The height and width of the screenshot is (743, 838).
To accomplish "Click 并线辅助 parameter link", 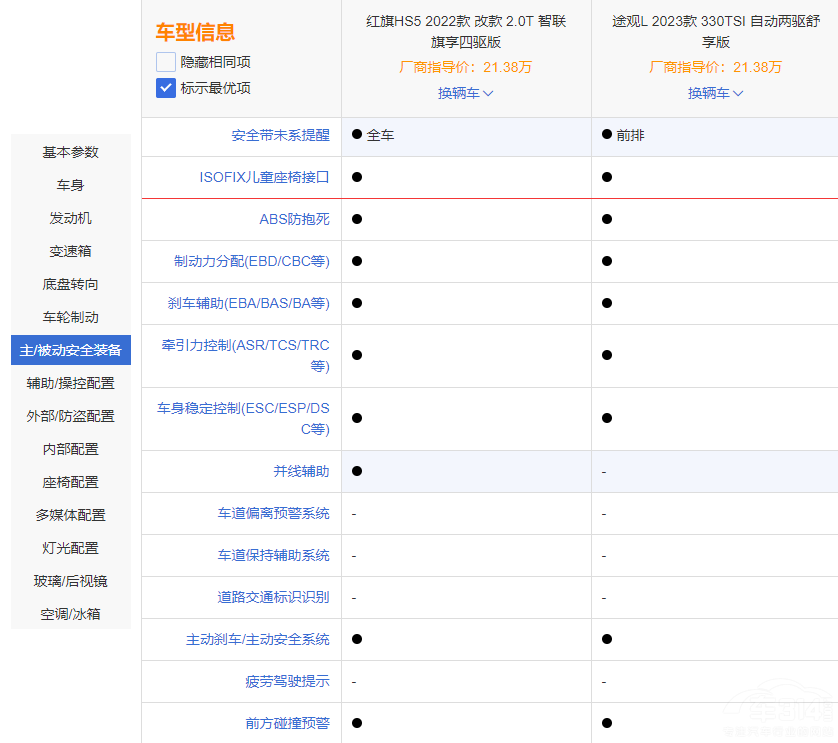I will [x=301, y=471].
